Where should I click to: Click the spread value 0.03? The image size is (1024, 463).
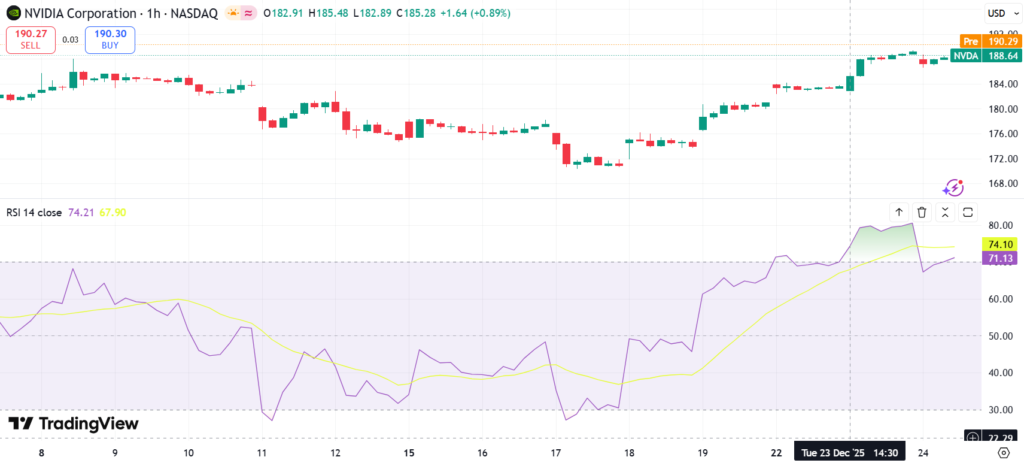(x=71, y=40)
